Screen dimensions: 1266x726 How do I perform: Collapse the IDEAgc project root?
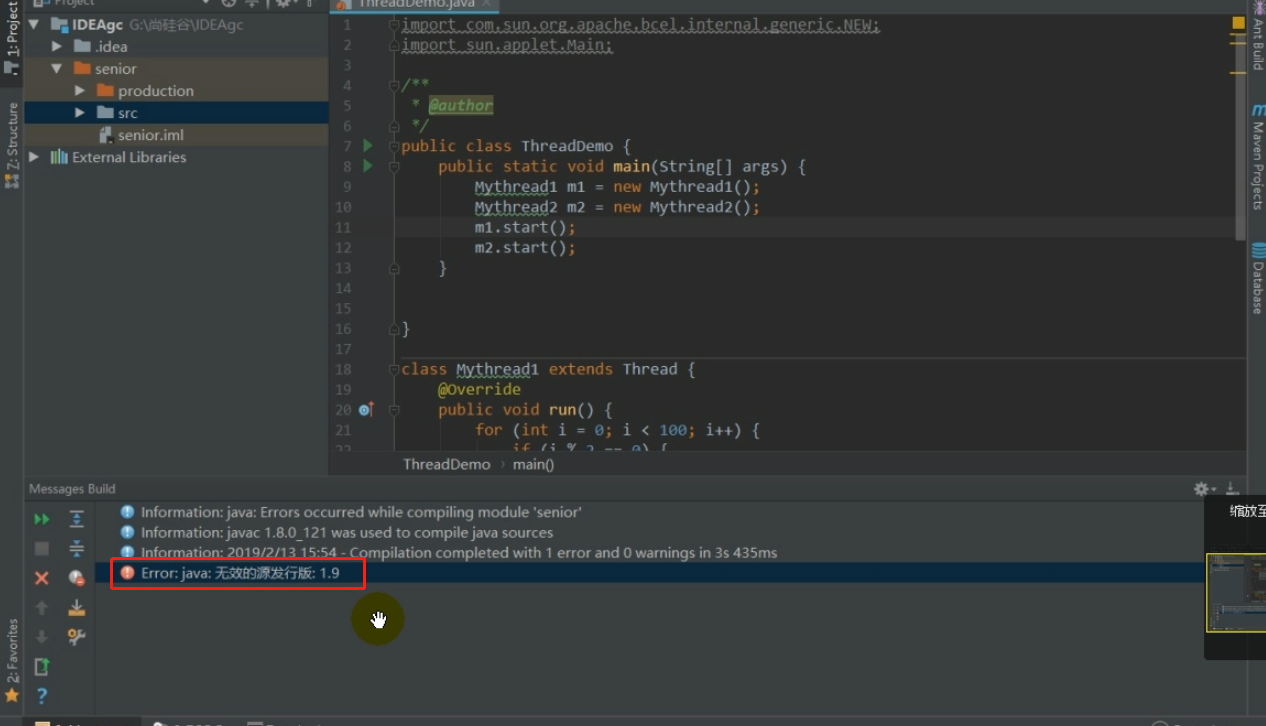click(35, 24)
